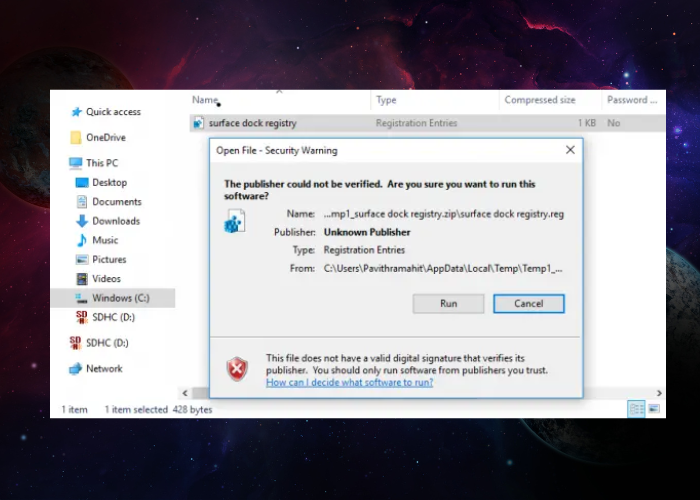This screenshot has width=700, height=500.
Task: Click the top-level SDHC (D:) icon
Action: coord(75,343)
